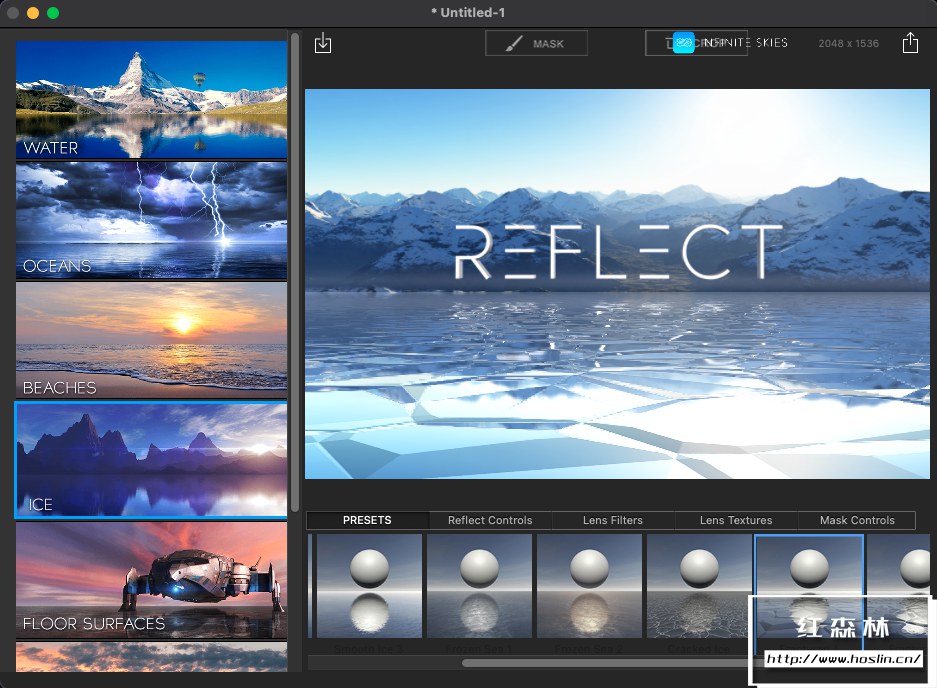Apply the Smooth Ice 3 preset
Viewport: 937px width, 688px height.
click(369, 586)
